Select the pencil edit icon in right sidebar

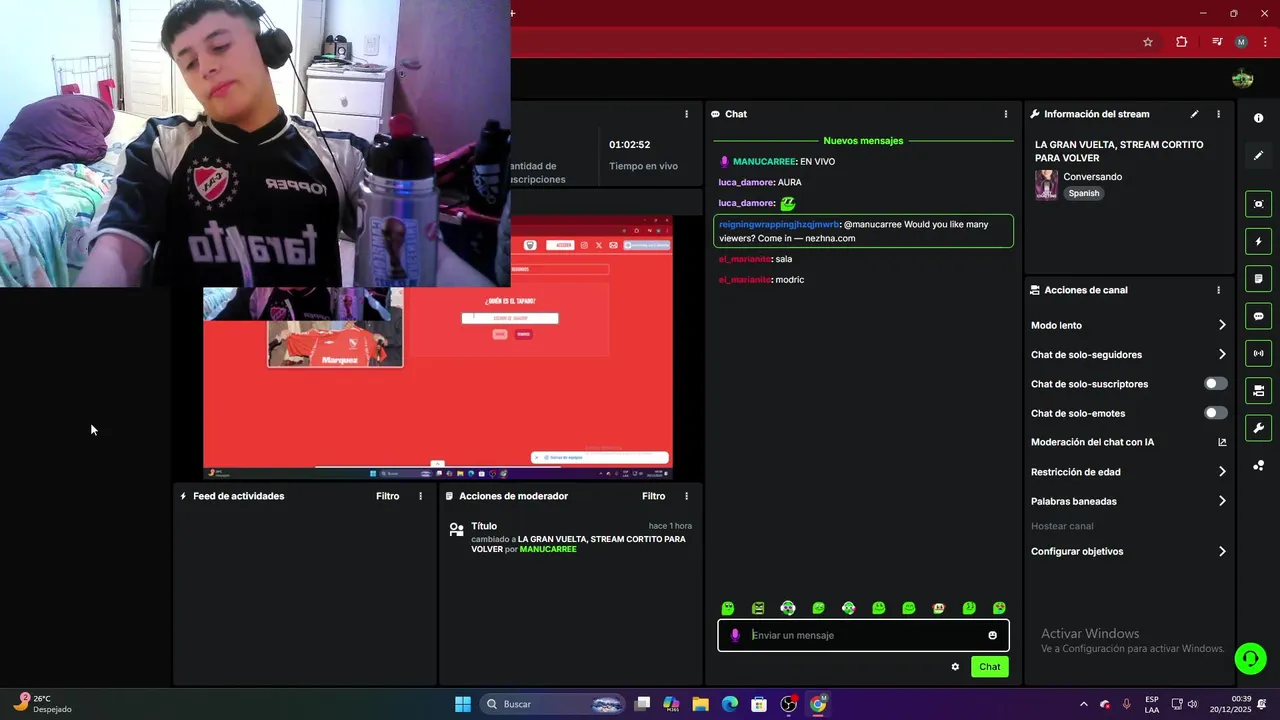coord(1258,155)
